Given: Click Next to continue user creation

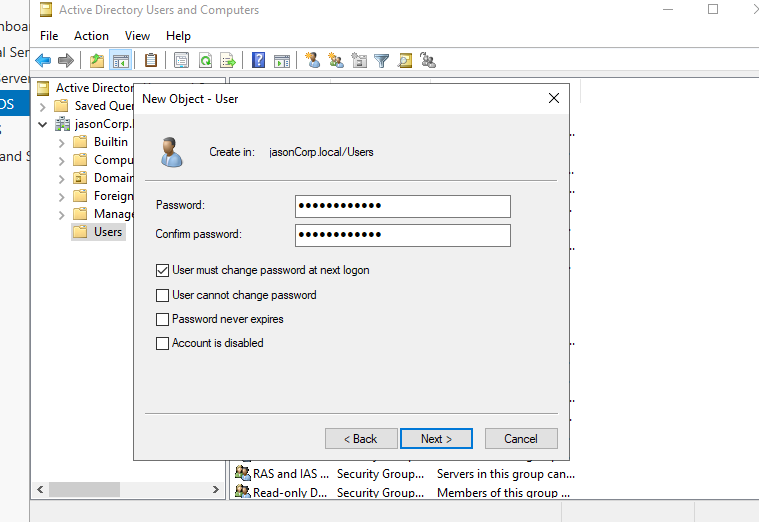Looking at the screenshot, I should 436,439.
